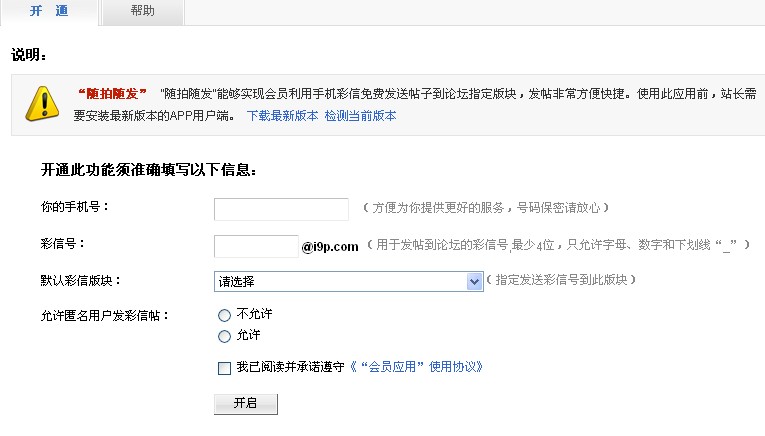Click the 说明 section heading
Viewport: 765px width, 436px height.
[28, 55]
